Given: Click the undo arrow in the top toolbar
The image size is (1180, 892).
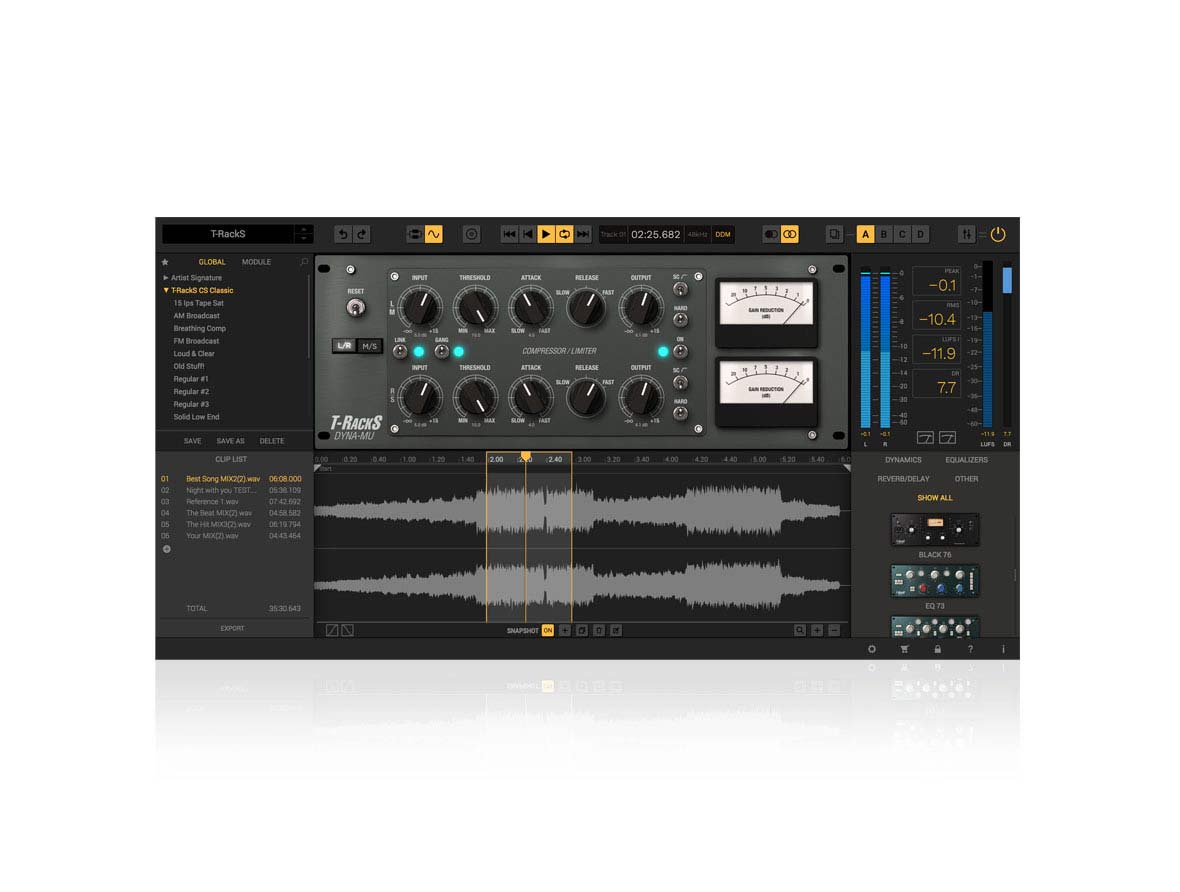Looking at the screenshot, I should 343,234.
